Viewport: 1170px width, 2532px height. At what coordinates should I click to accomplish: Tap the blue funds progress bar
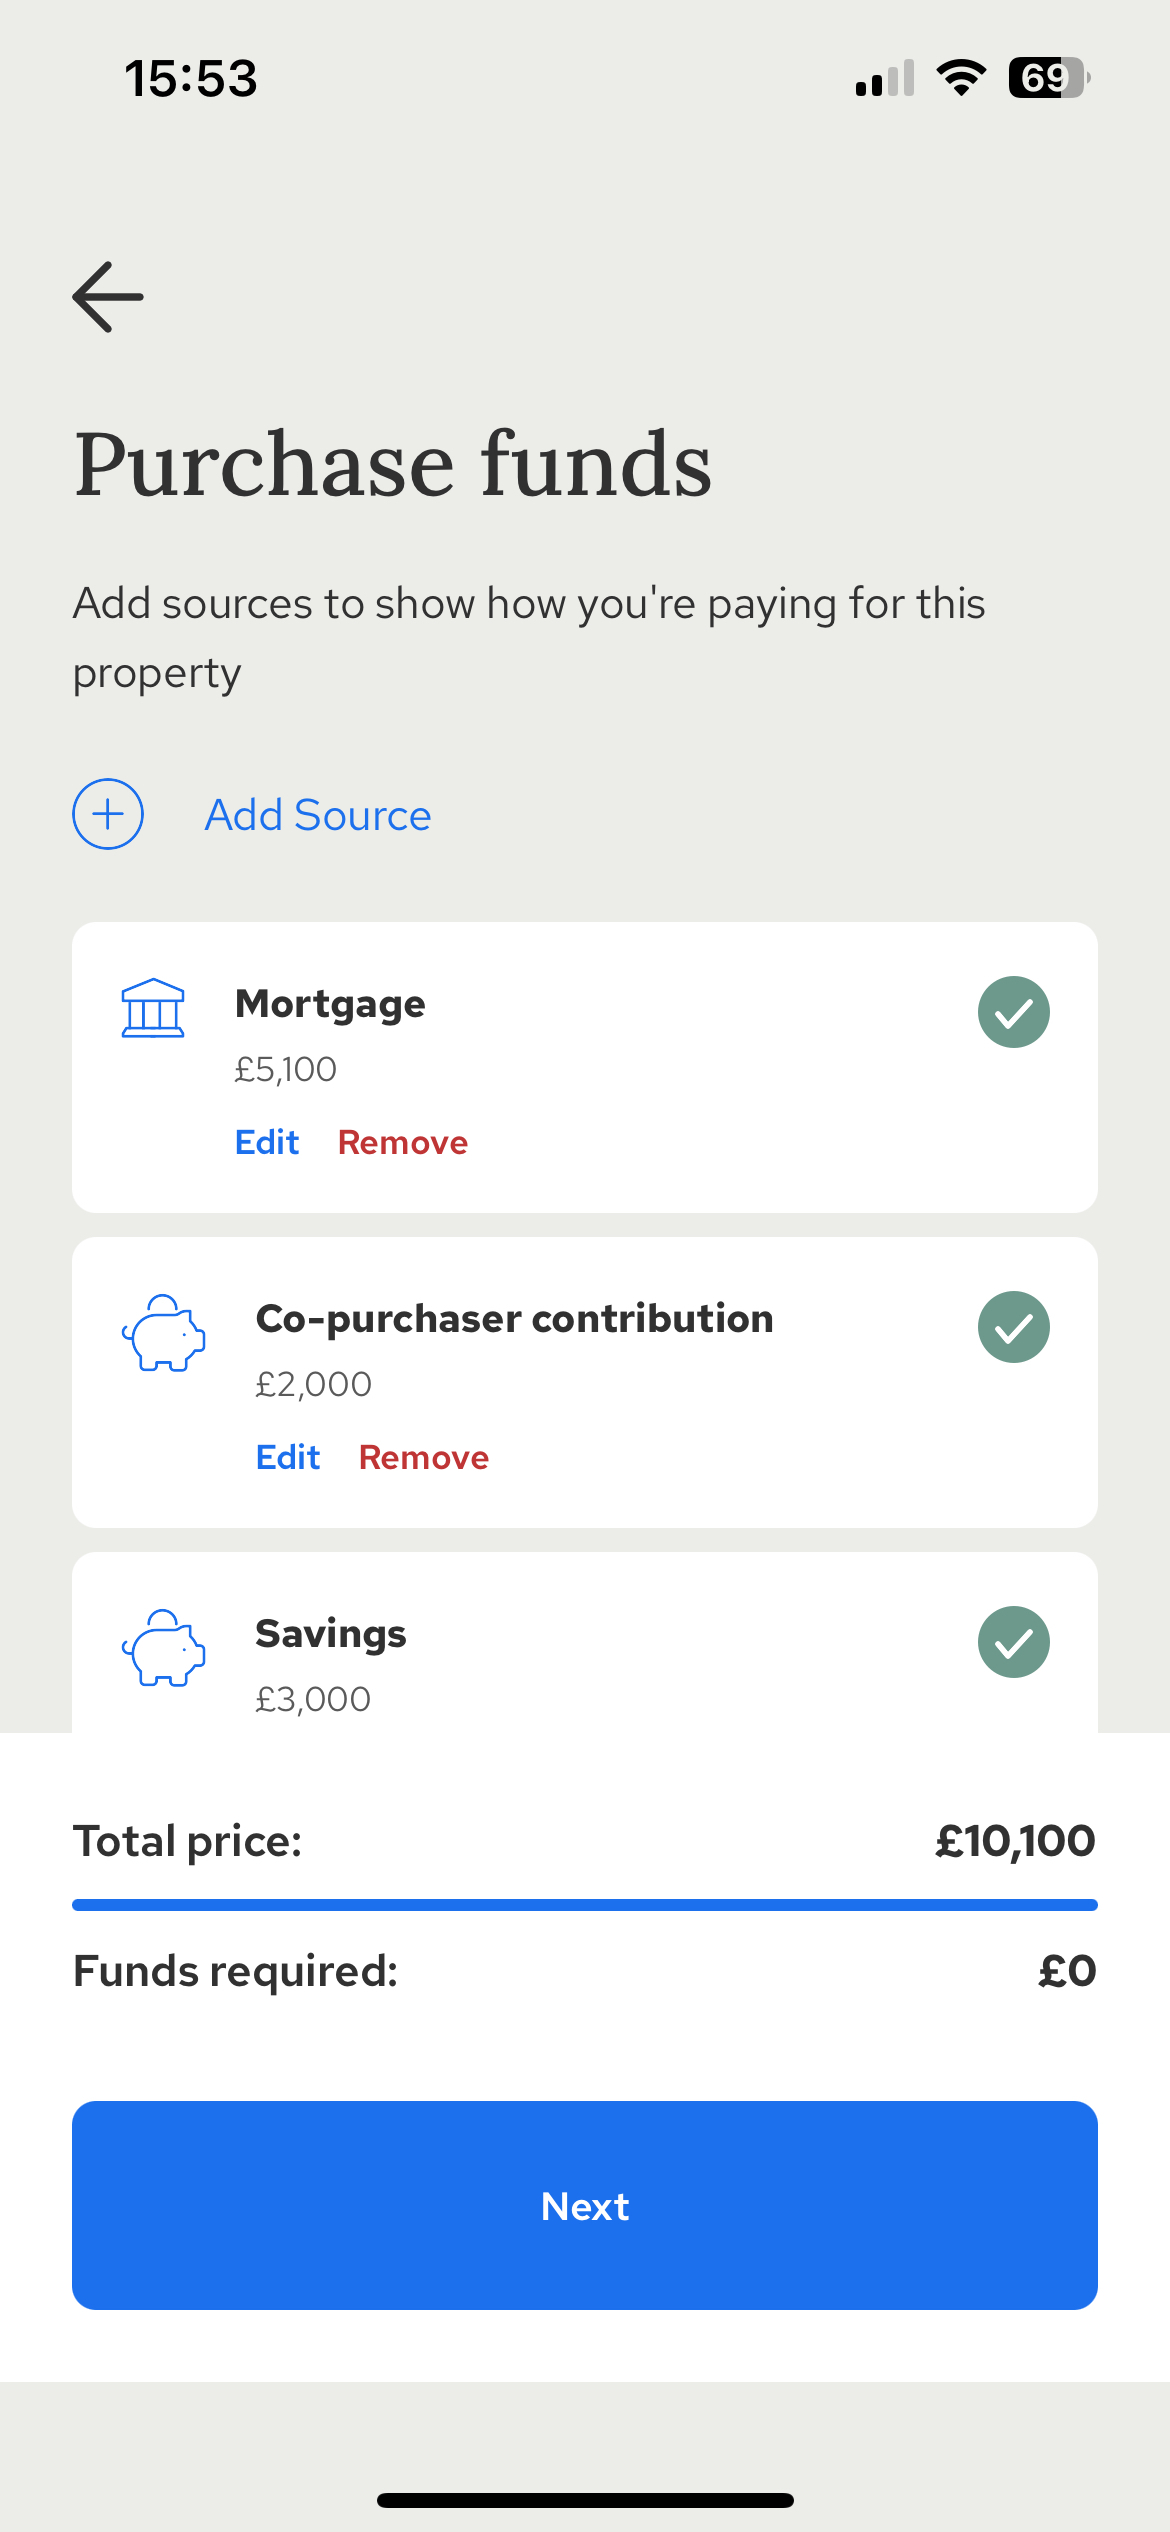[585, 1905]
